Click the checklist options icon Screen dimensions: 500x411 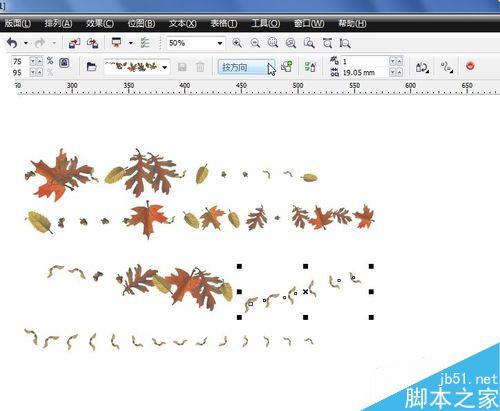pyautogui.click(x=145, y=43)
